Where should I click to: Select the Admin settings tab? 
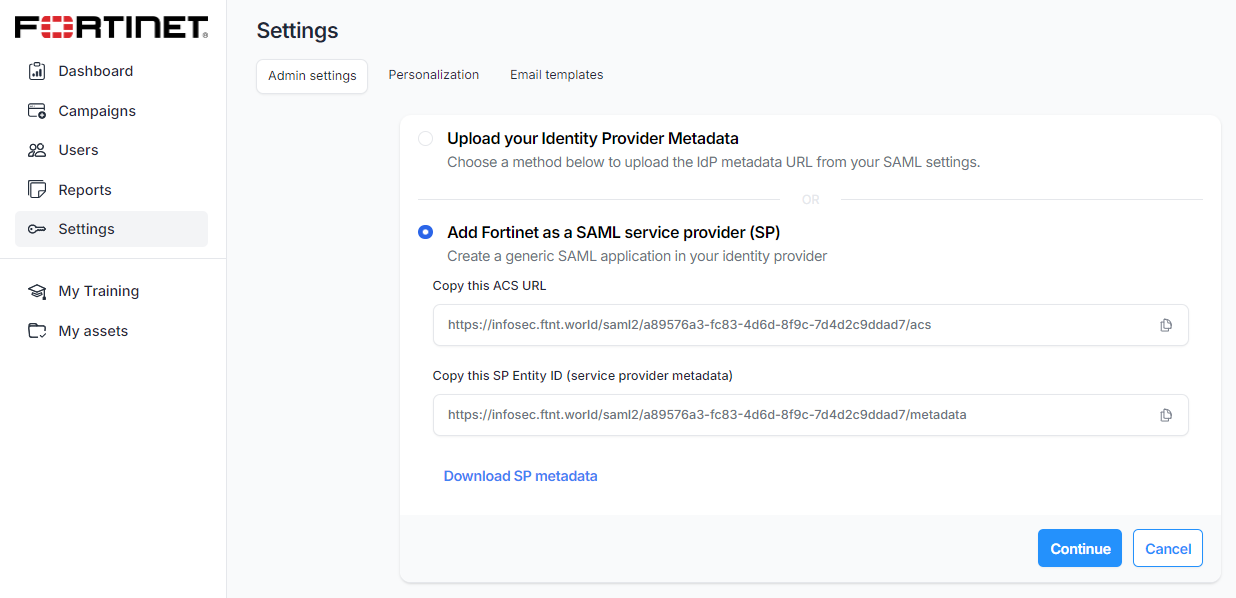[x=312, y=76]
